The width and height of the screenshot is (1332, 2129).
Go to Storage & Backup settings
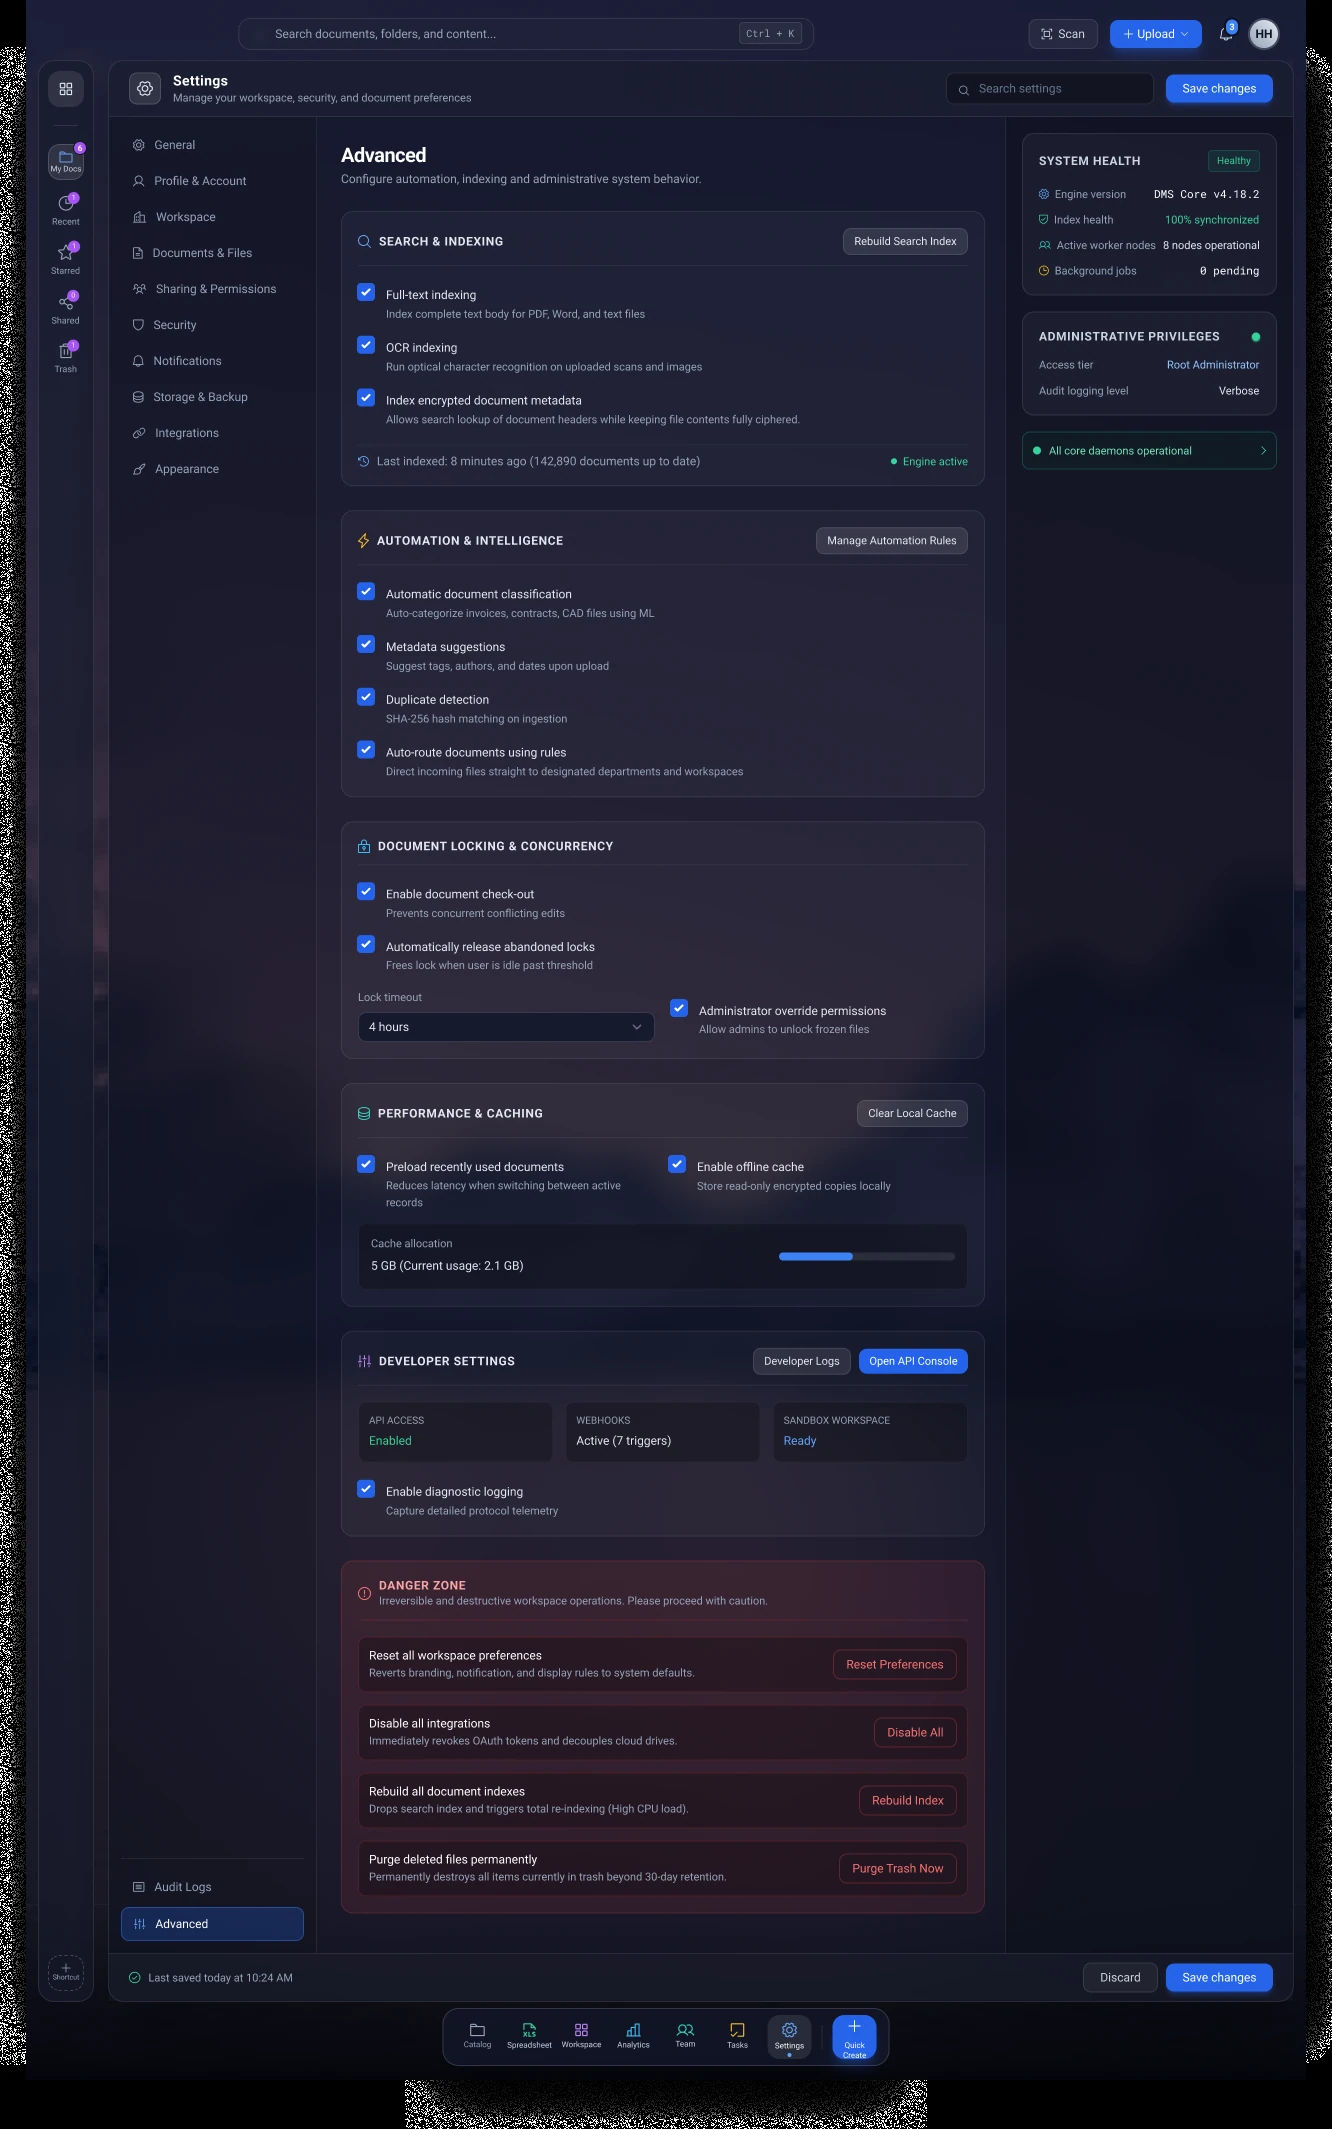pyautogui.click(x=212, y=397)
